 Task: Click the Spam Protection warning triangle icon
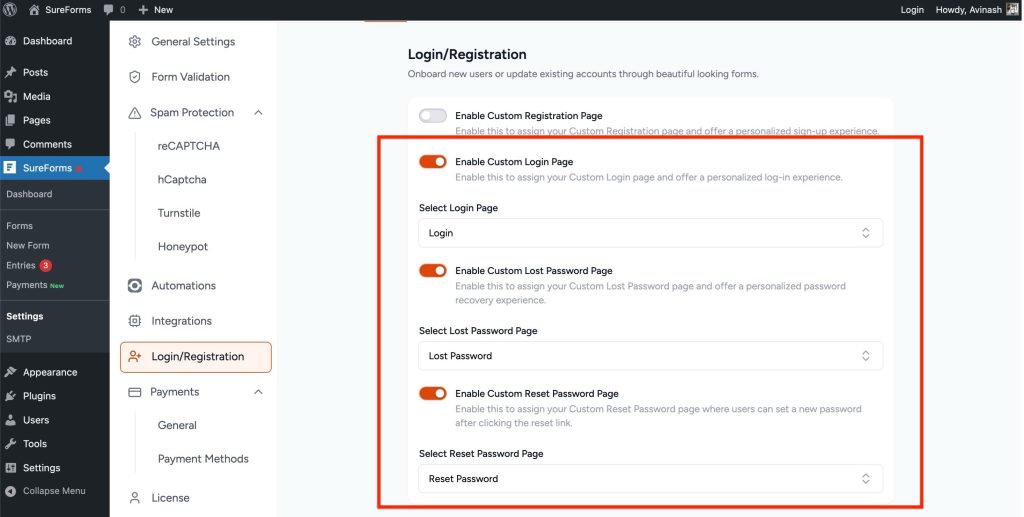[x=135, y=113]
